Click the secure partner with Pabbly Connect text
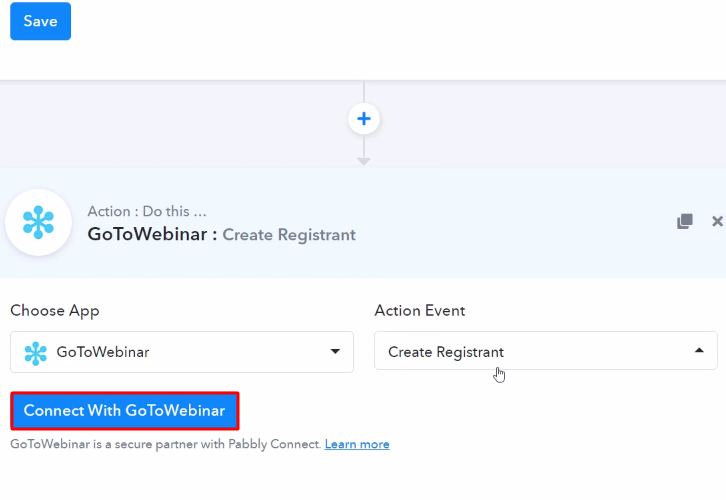Viewport: 726px width, 500px height. point(166,444)
